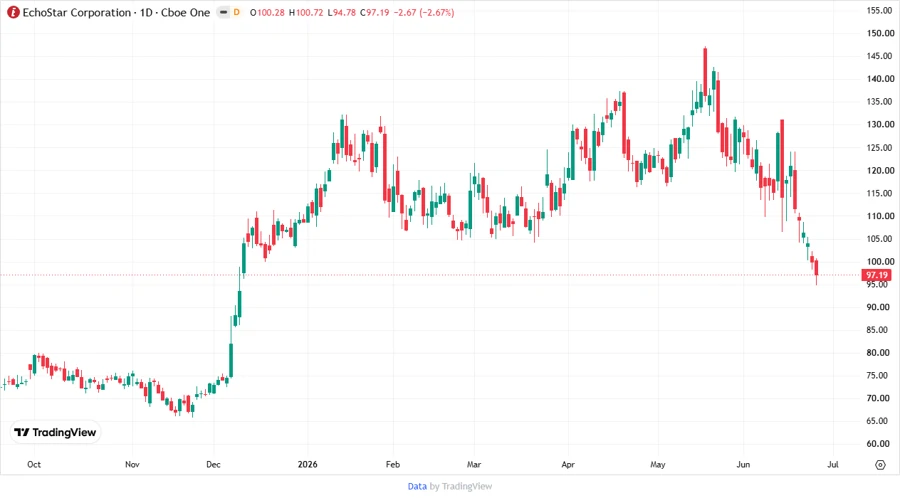This screenshot has height=498, width=900.
Task: Click the Apr label on time axis
Action: 568,465
